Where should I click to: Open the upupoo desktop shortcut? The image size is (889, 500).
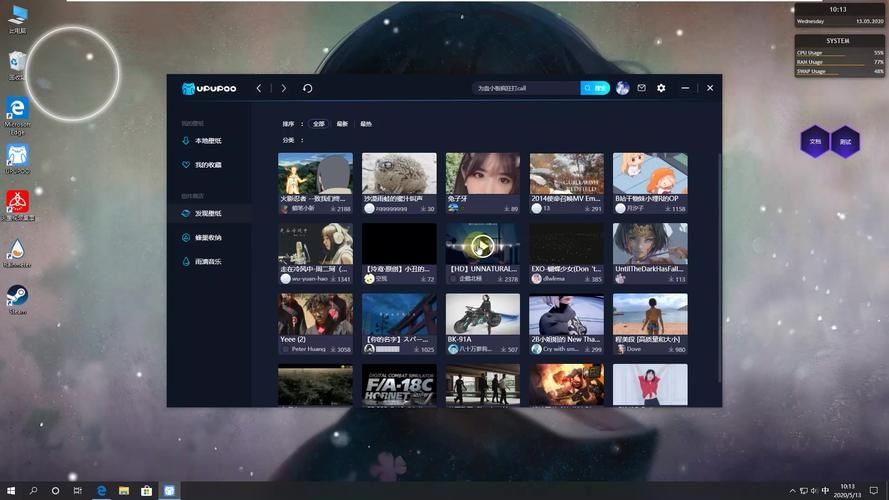click(x=17, y=159)
